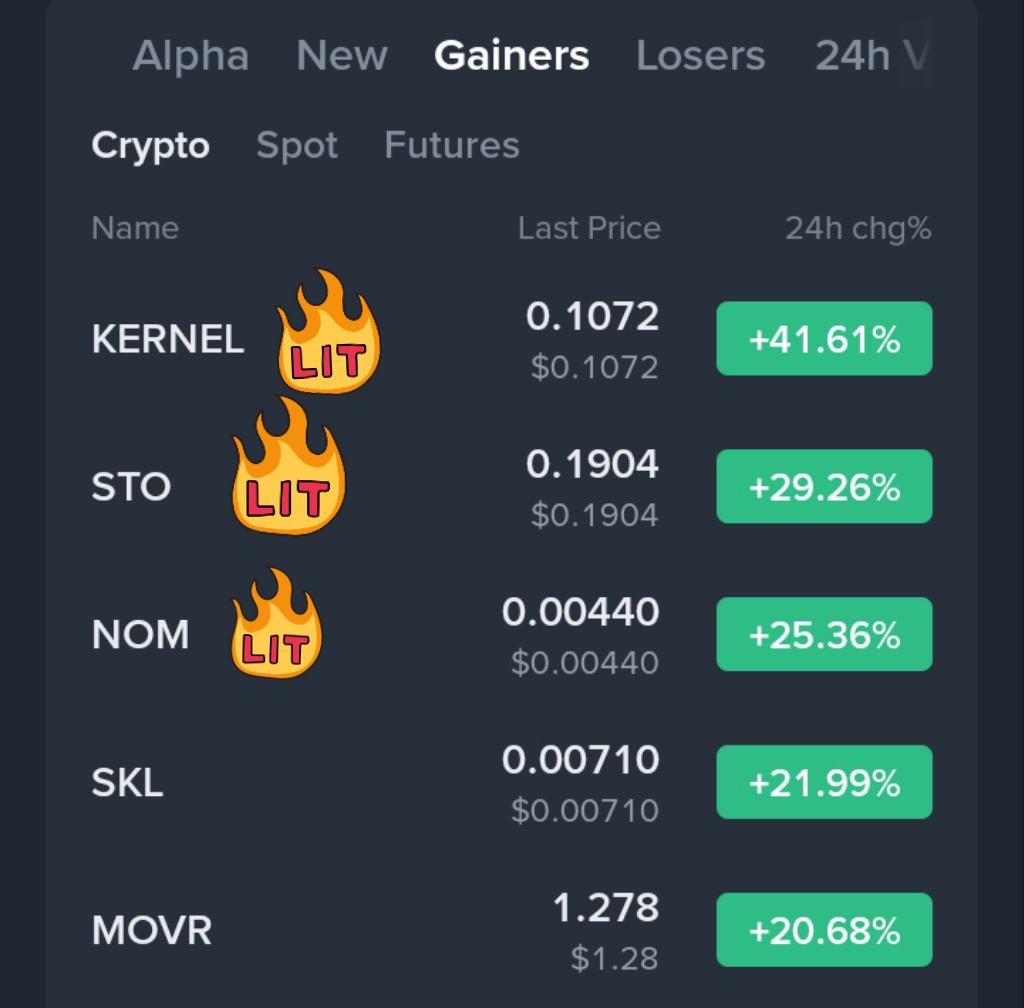Screen dimensions: 1024x1008
Task: Tap MOVR's +20.68% change badge
Action: [824, 930]
